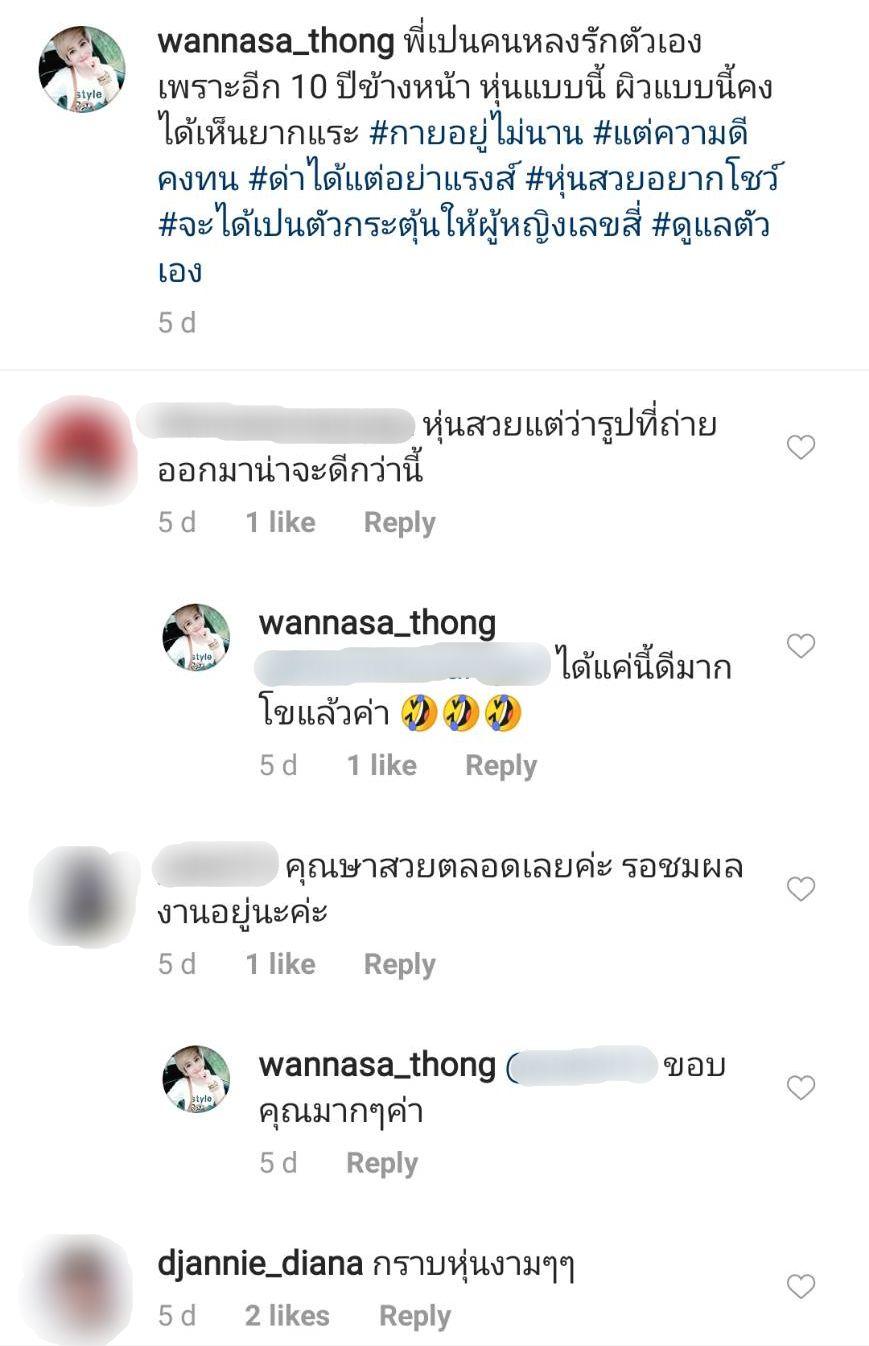Open hashtag #หุ่นสวยอยากโชว์
The width and height of the screenshot is (869, 1346).
[653, 179]
